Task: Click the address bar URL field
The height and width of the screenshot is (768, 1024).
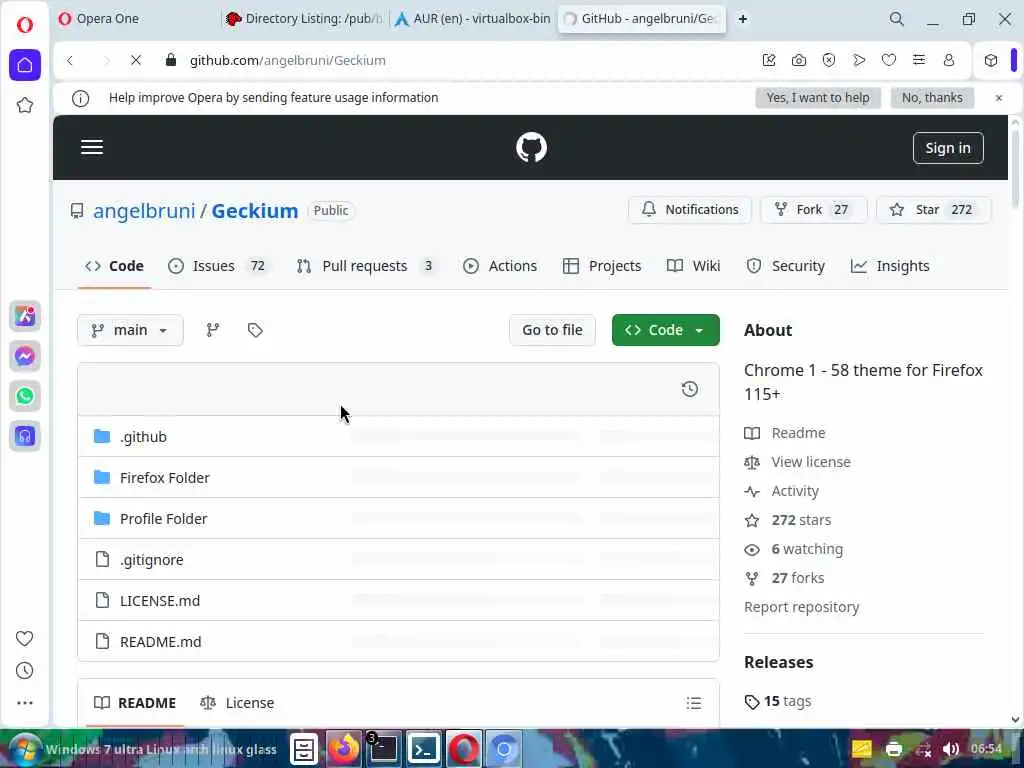Action: coord(457,60)
